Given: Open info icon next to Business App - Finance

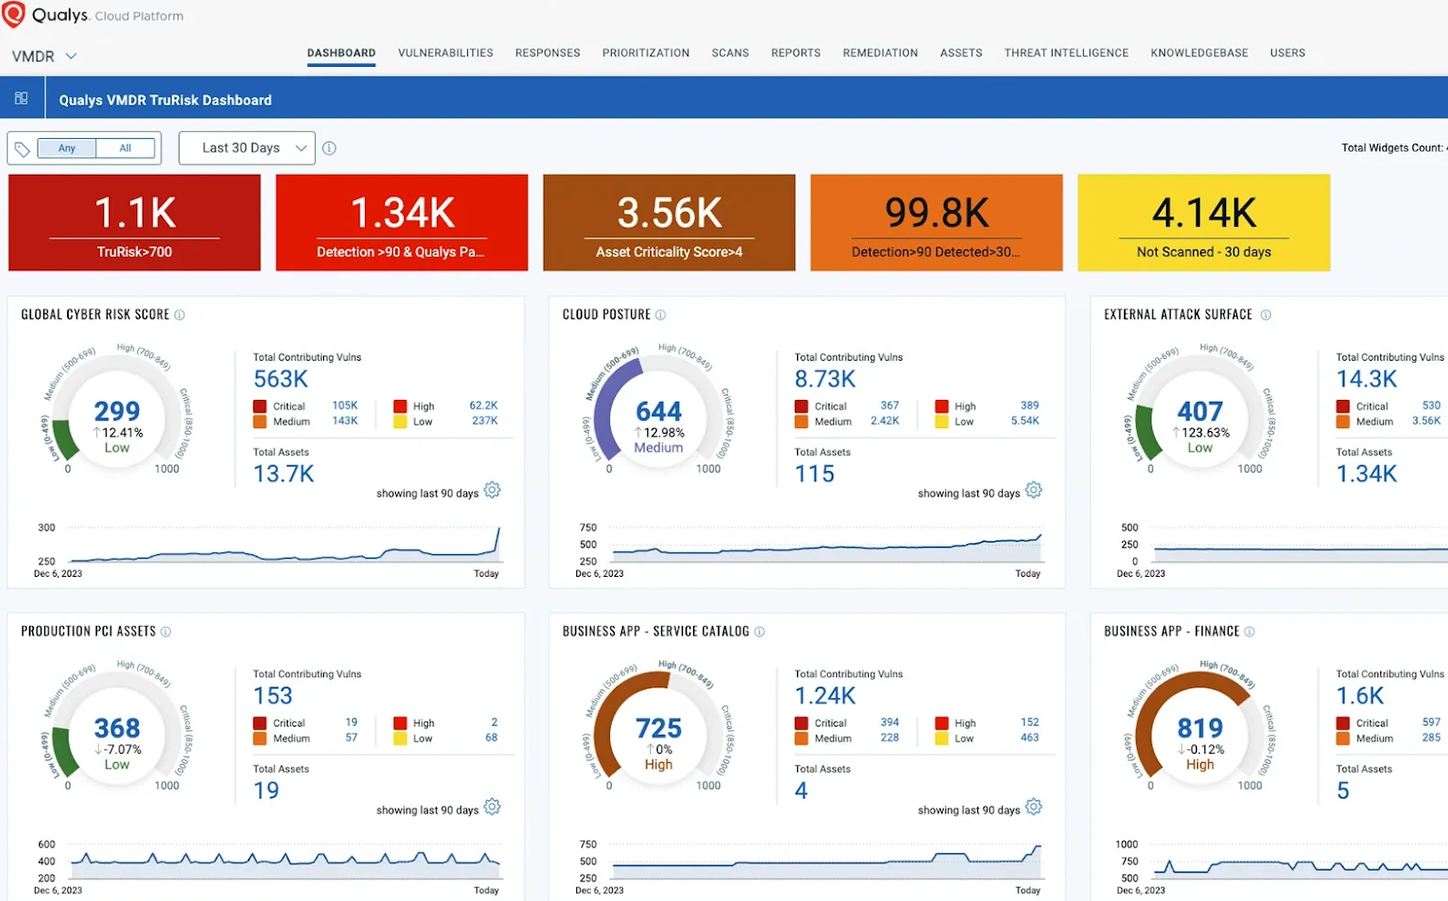Looking at the screenshot, I should 1250,632.
